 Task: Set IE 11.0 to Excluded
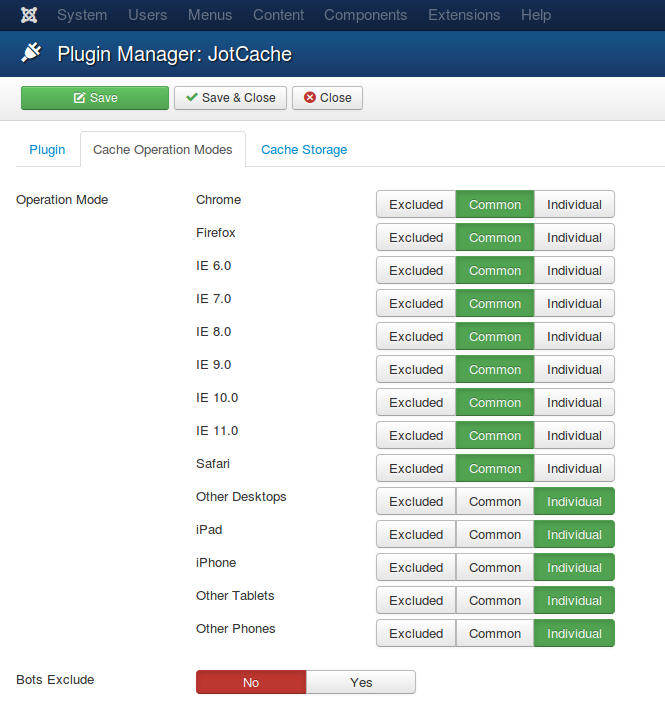coord(416,435)
